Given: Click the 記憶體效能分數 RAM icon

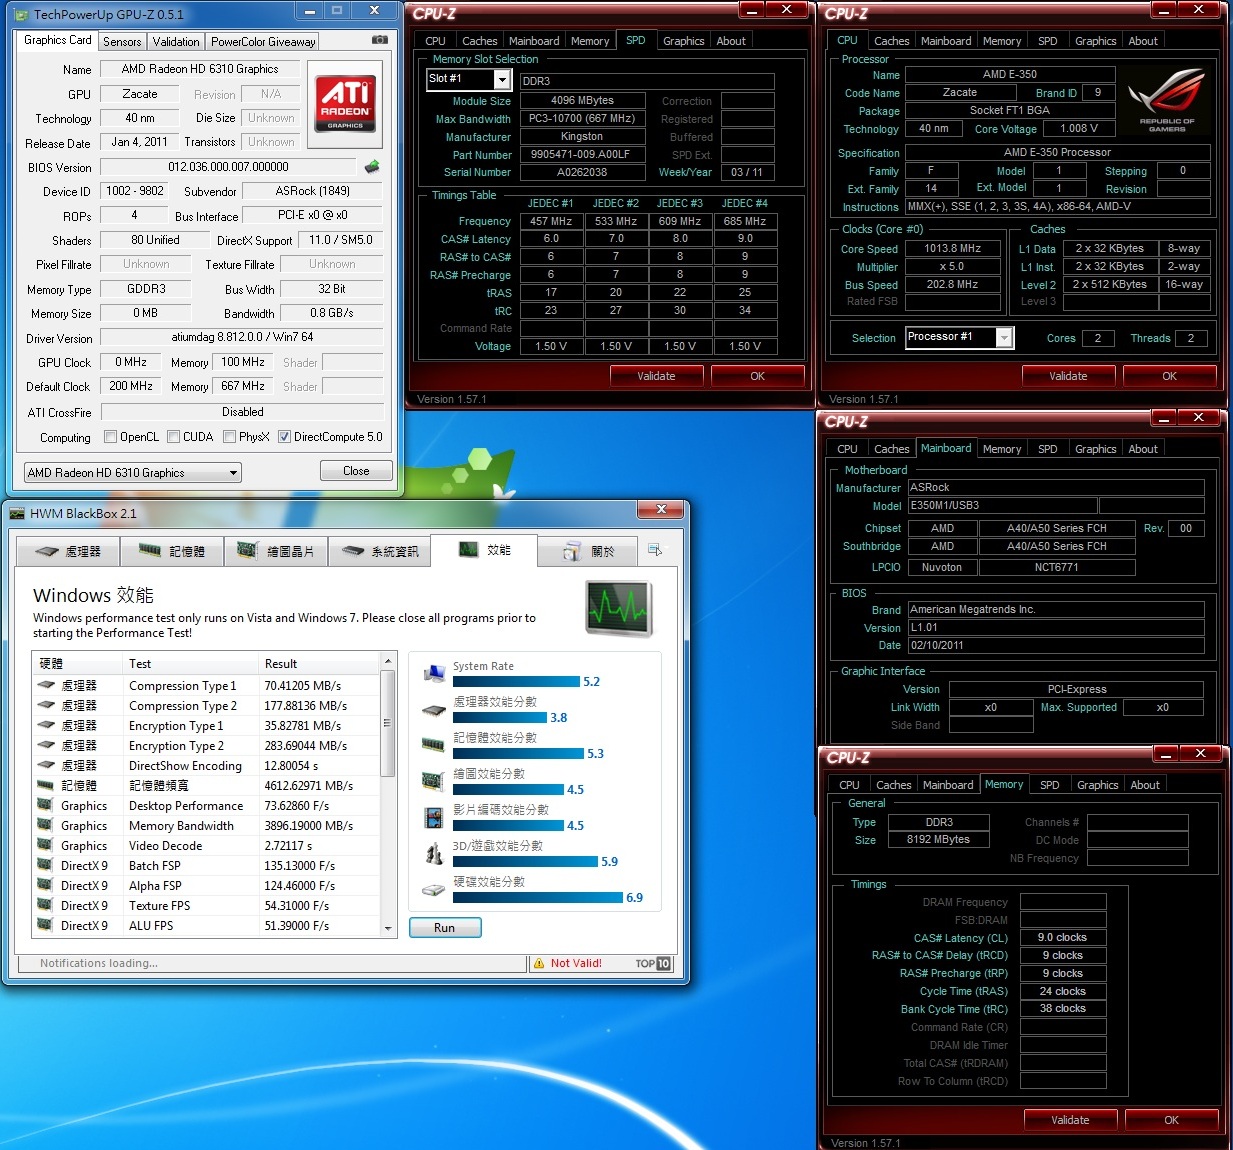Looking at the screenshot, I should coord(434,745).
